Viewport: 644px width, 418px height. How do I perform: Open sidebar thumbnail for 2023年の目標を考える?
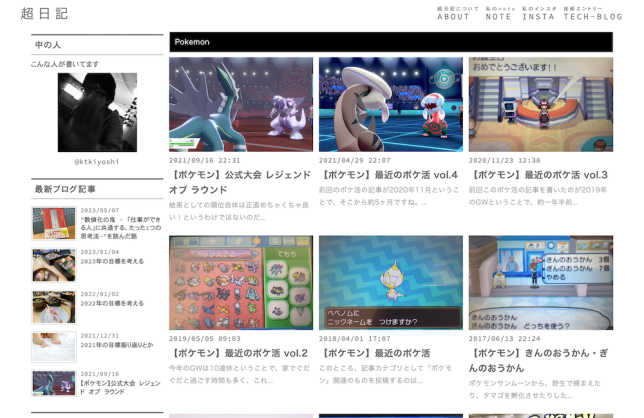54,265
